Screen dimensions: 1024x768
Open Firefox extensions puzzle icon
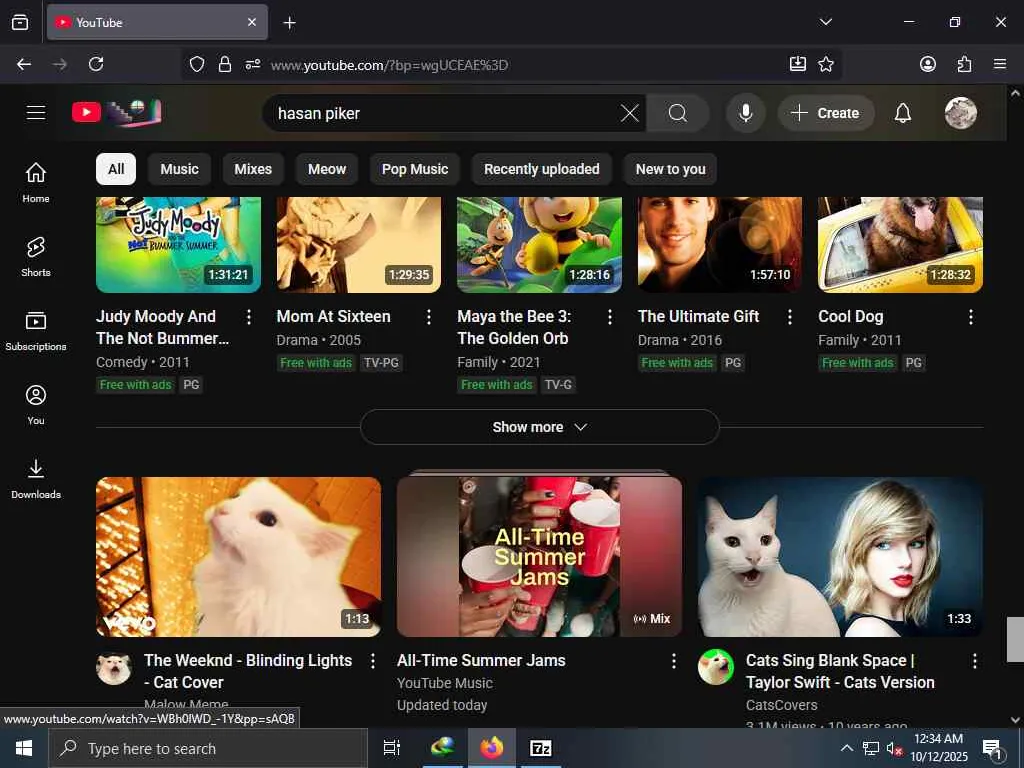tap(964, 64)
